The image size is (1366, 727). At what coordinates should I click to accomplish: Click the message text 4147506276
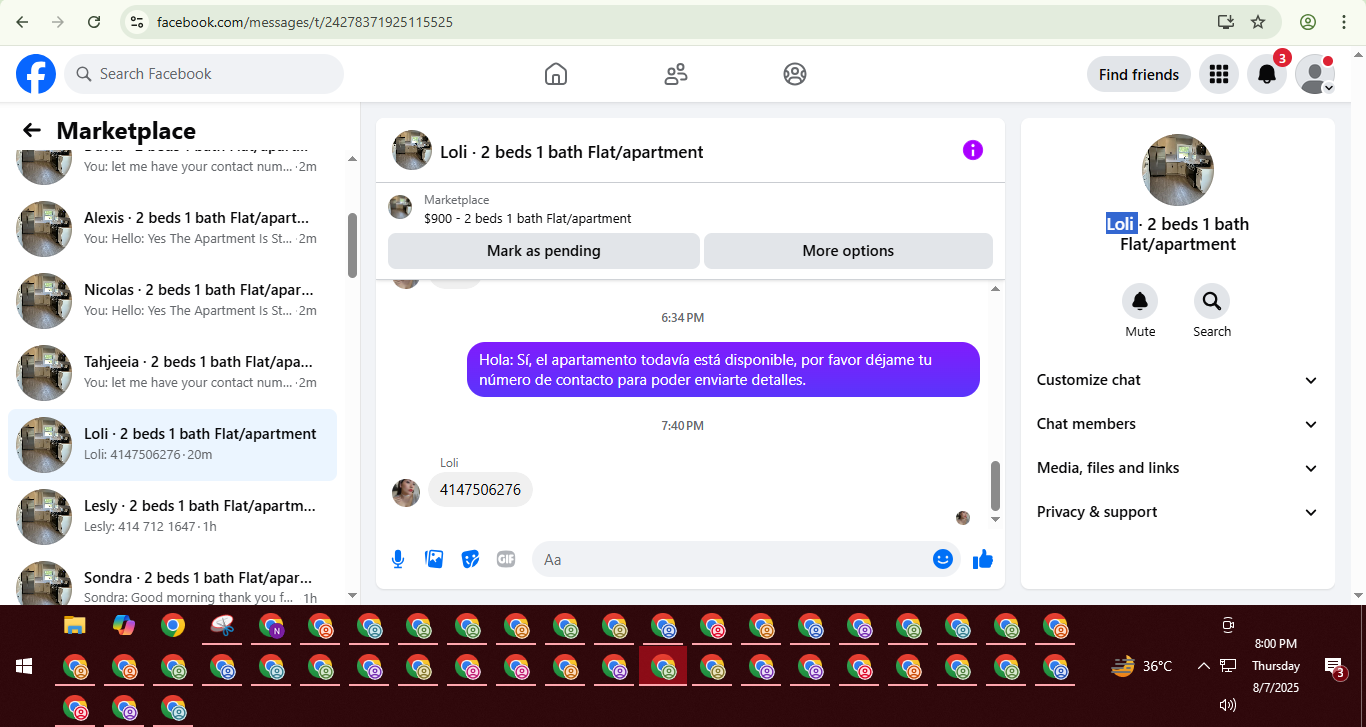(x=480, y=490)
